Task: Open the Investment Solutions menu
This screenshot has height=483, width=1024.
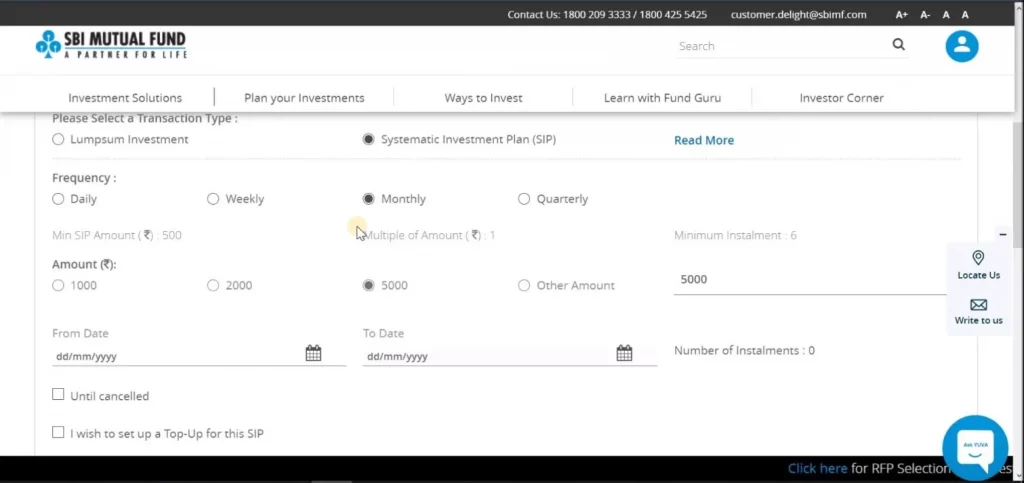Action: pyautogui.click(x=125, y=98)
